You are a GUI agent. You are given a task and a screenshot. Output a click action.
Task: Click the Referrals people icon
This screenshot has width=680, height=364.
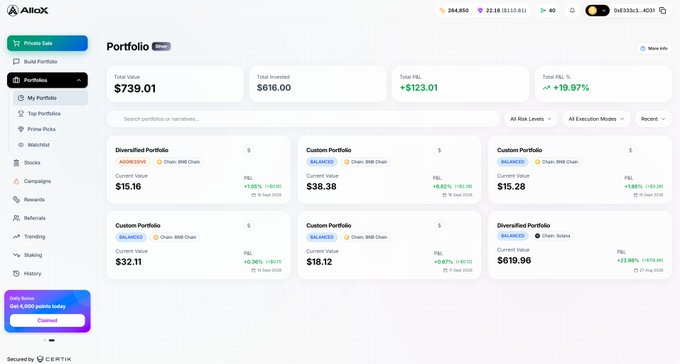tap(16, 218)
